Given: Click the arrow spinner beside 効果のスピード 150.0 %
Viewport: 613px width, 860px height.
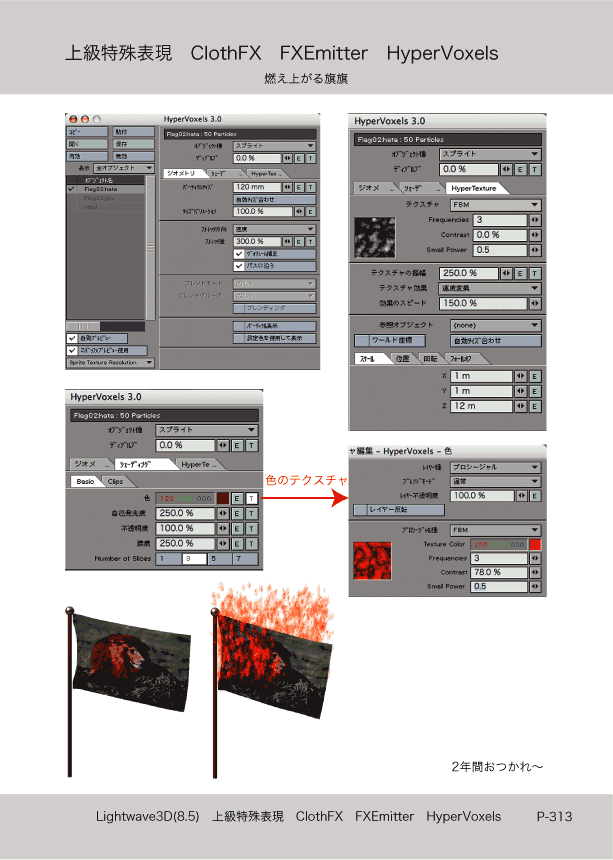Looking at the screenshot, I should (535, 303).
